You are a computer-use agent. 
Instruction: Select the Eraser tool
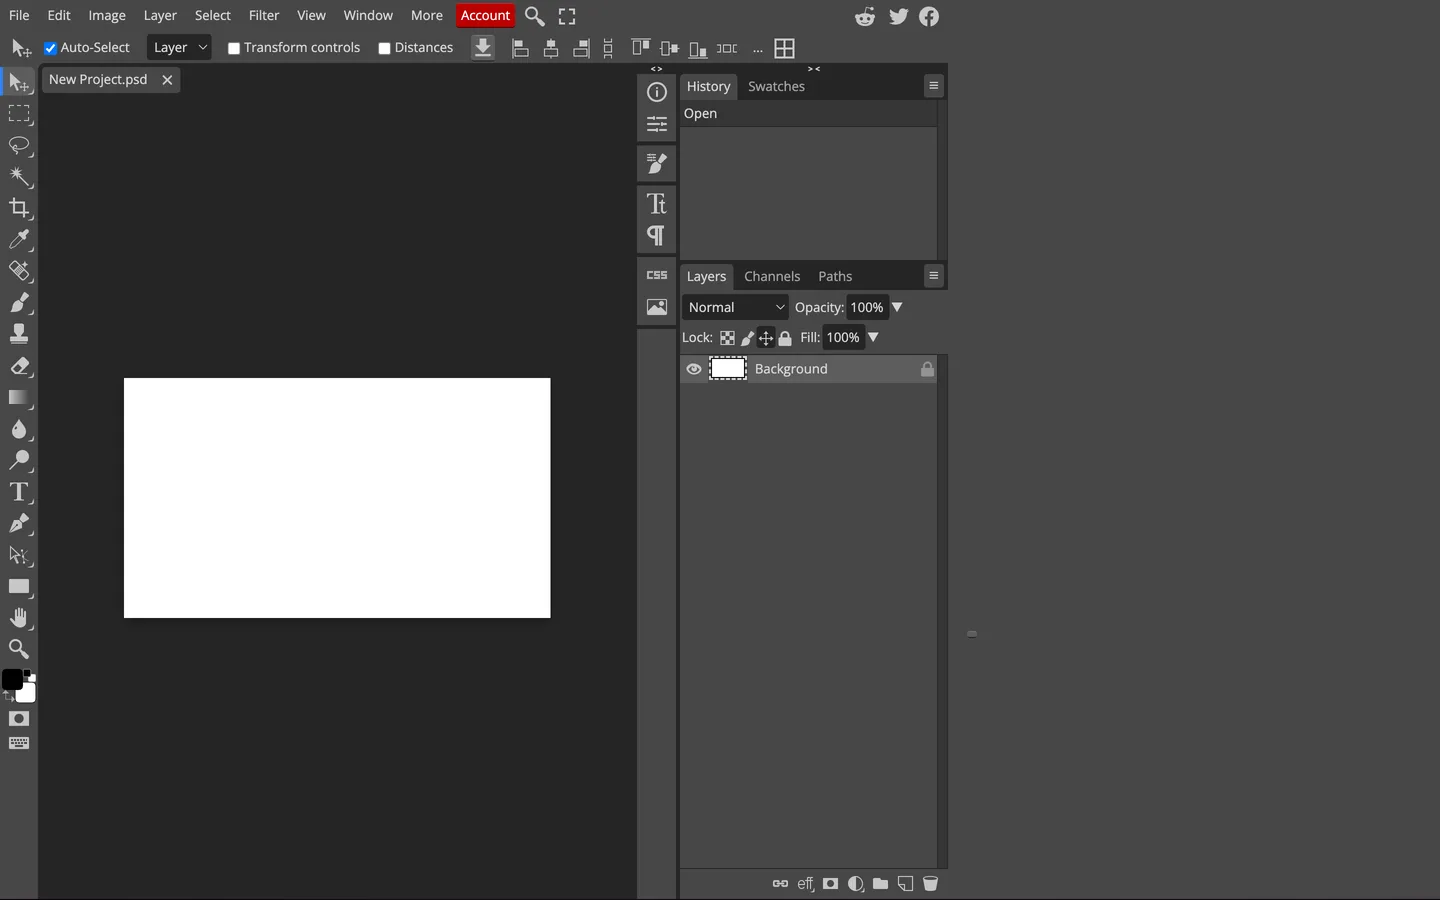coord(19,366)
